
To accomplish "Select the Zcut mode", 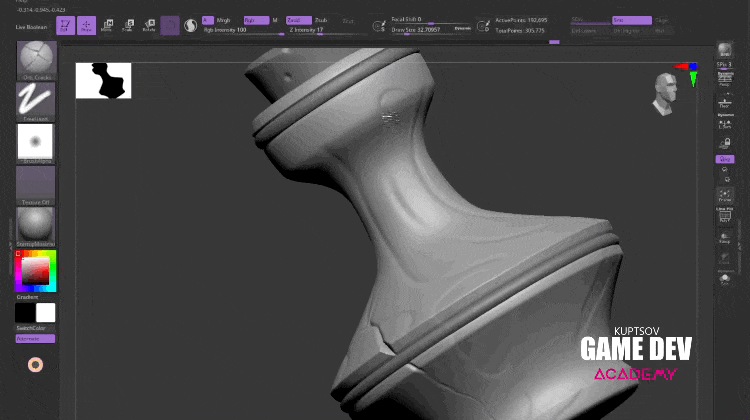I will [348, 21].
